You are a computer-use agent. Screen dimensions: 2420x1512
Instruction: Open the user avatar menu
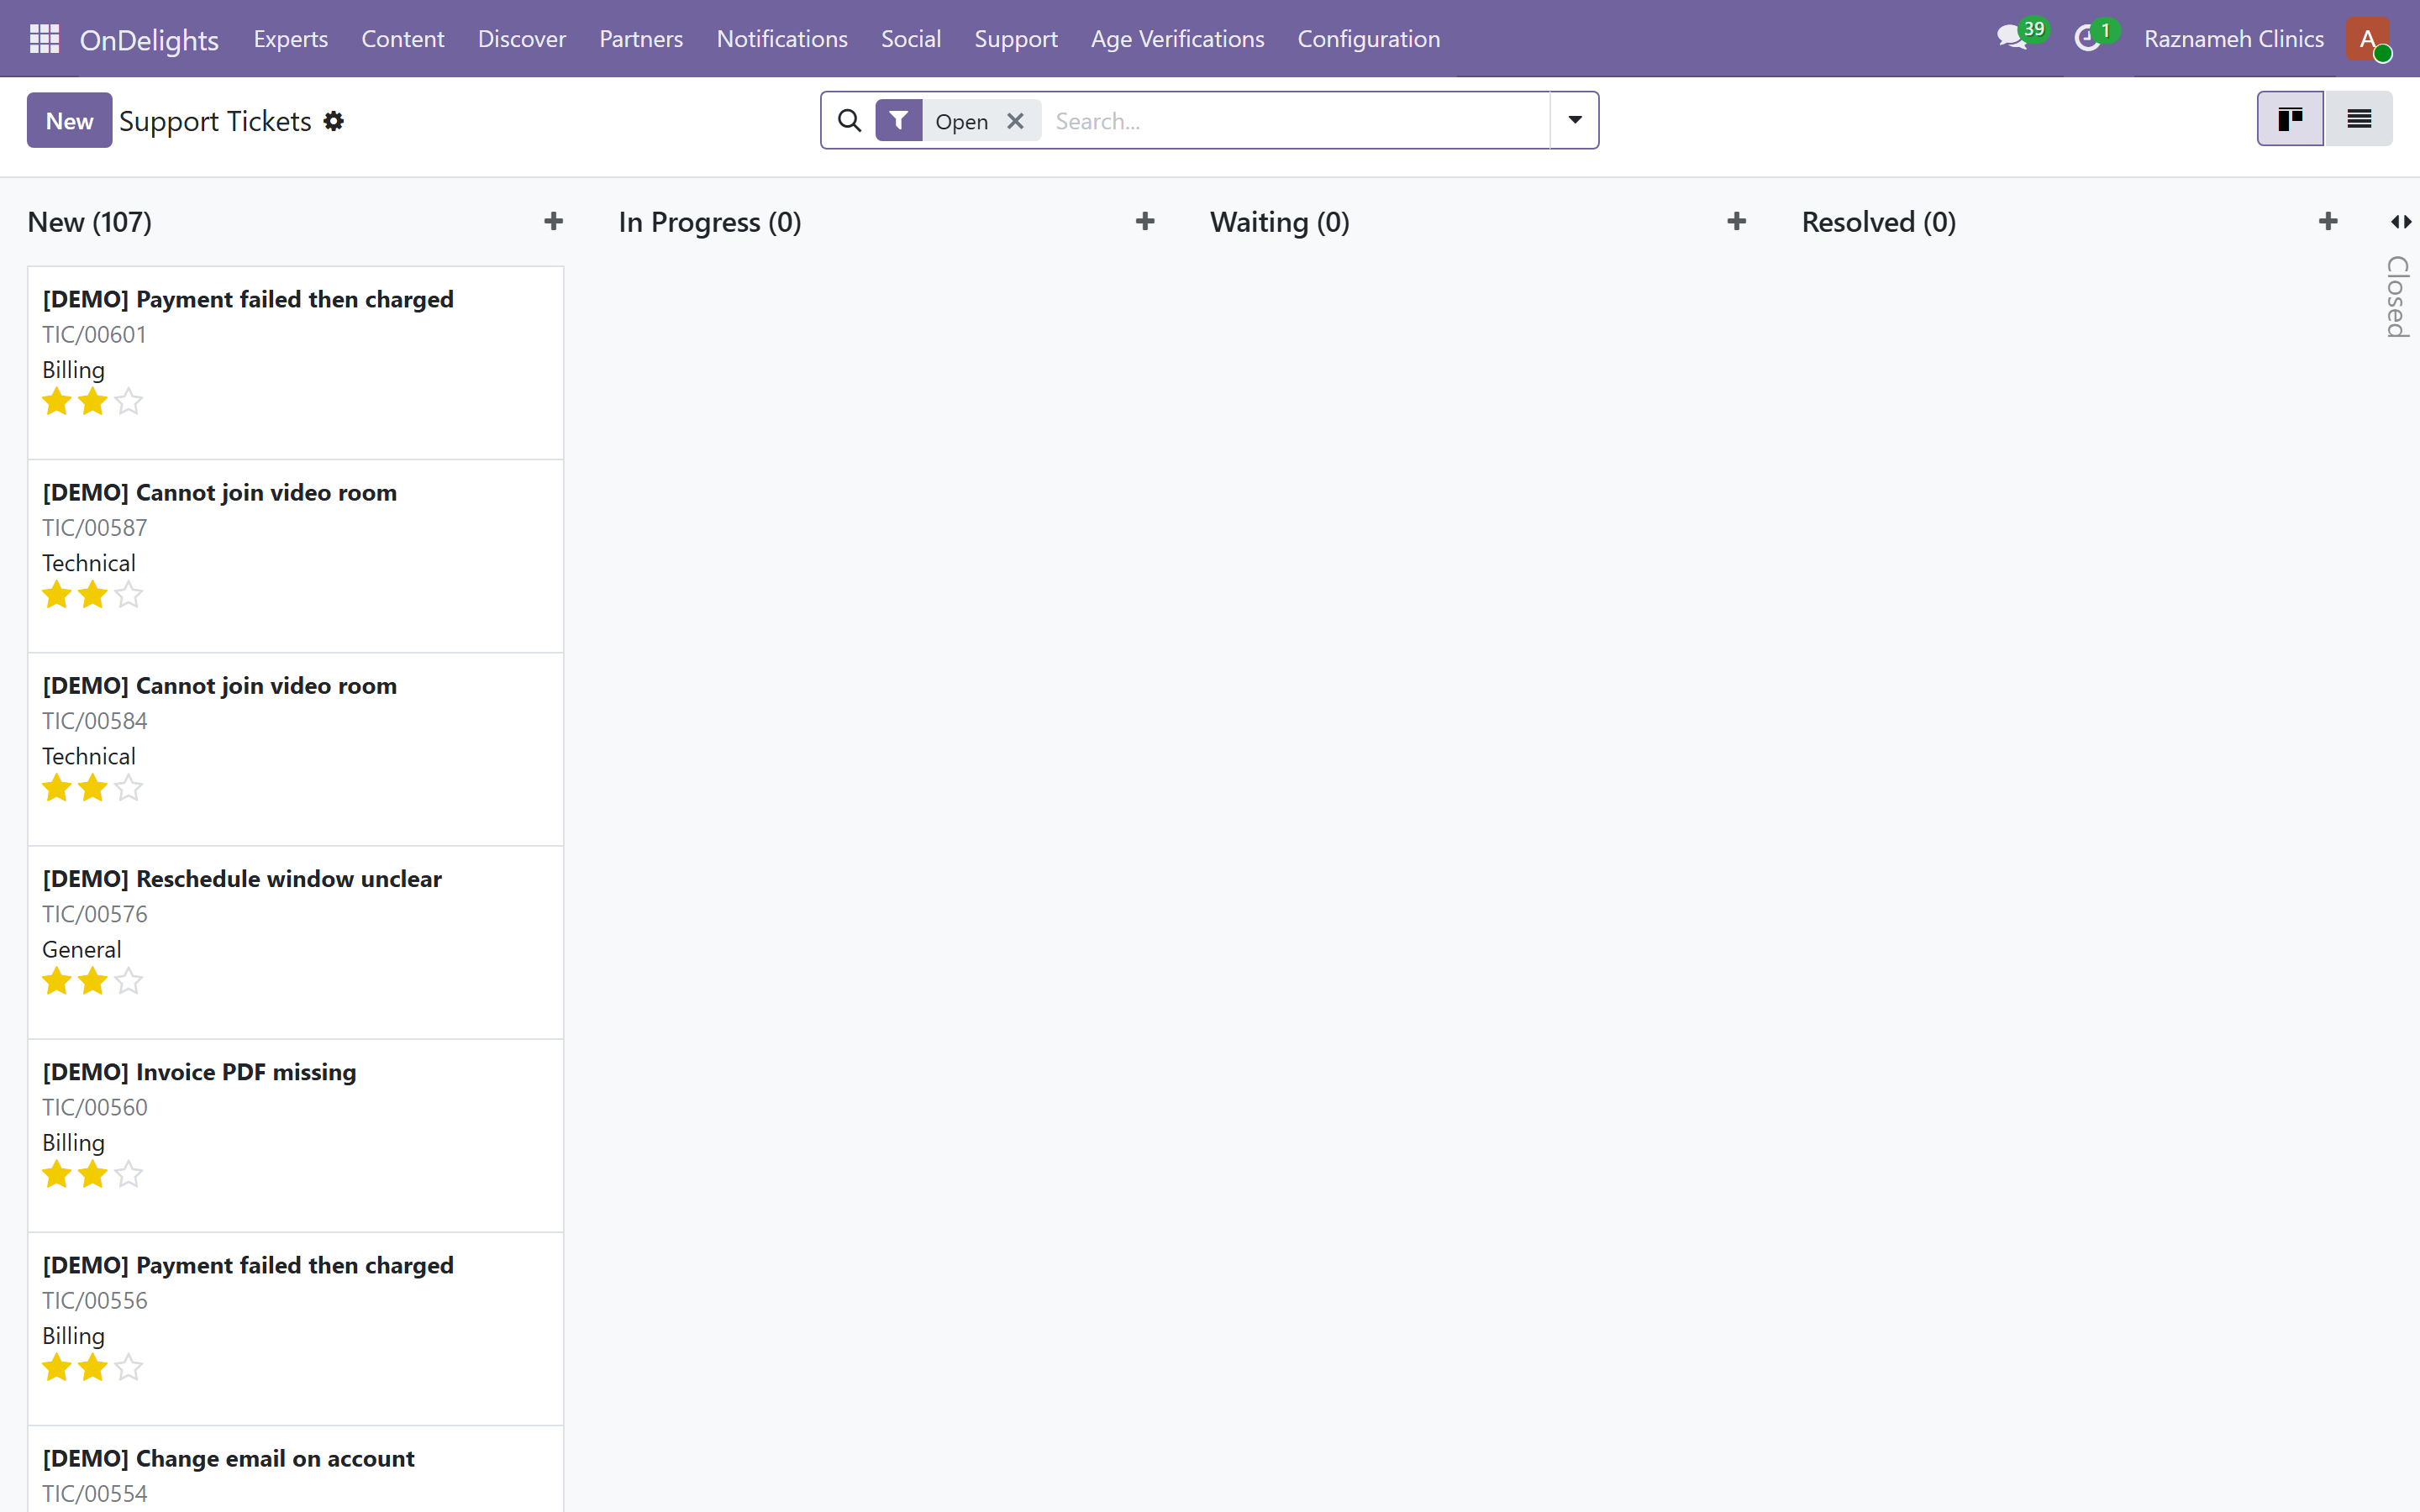tap(2368, 39)
